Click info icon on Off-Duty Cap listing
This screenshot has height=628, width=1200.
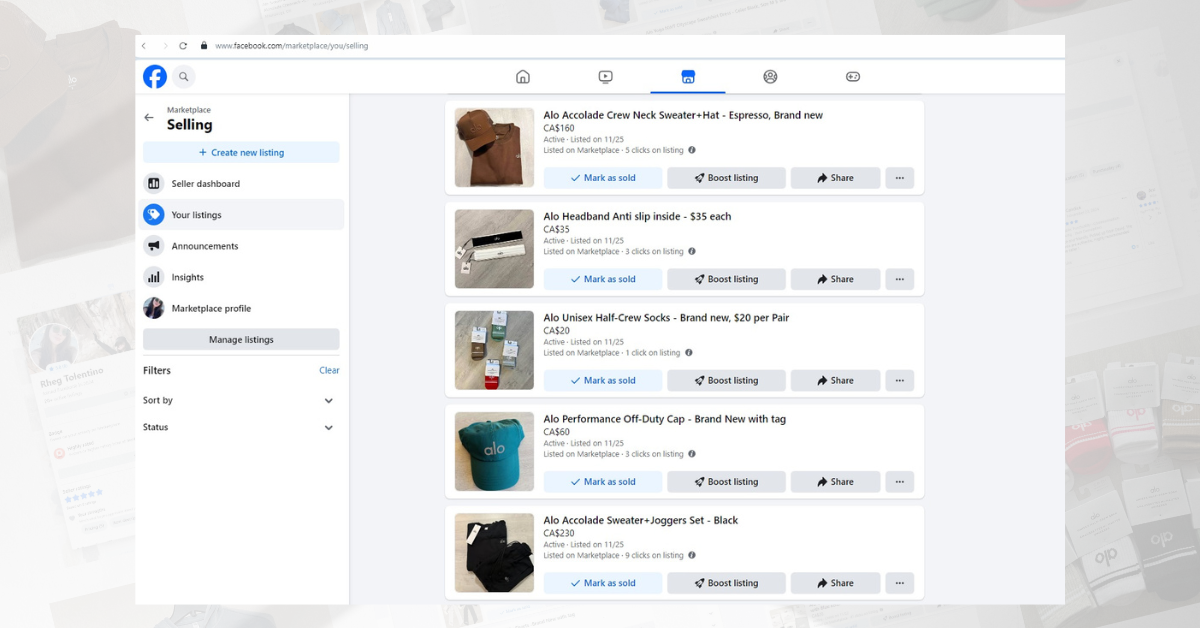[692, 454]
